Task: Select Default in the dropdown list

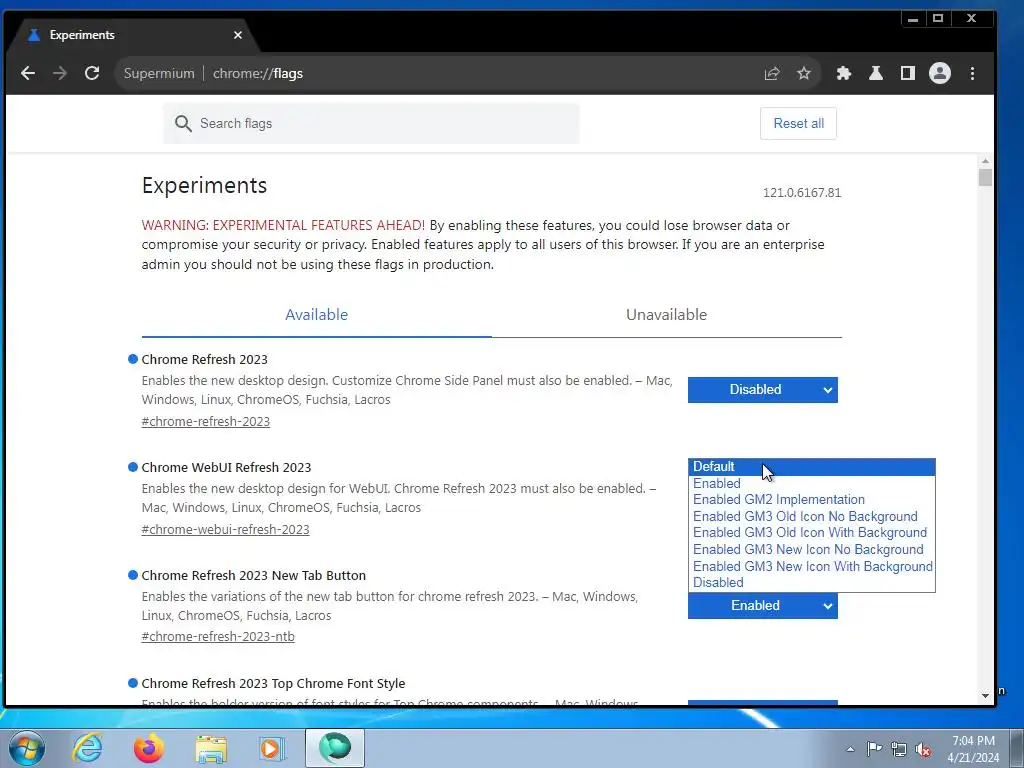Action: [812, 467]
